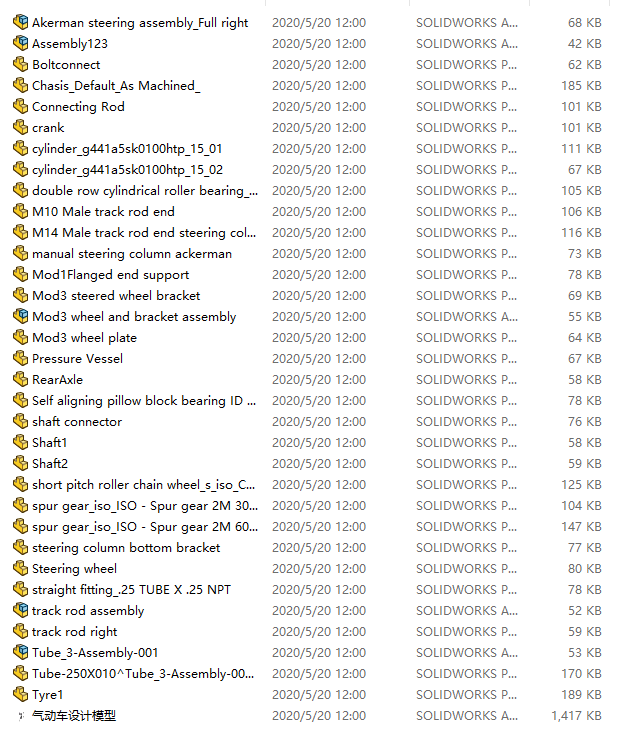The height and width of the screenshot is (749, 642).
Task: Click the Self aligning pillow block bearing icon
Action: coord(21,400)
